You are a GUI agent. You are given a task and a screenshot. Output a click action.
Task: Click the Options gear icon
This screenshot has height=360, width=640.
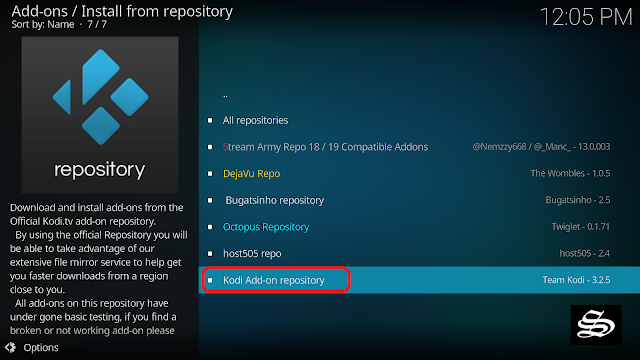(x=11, y=347)
